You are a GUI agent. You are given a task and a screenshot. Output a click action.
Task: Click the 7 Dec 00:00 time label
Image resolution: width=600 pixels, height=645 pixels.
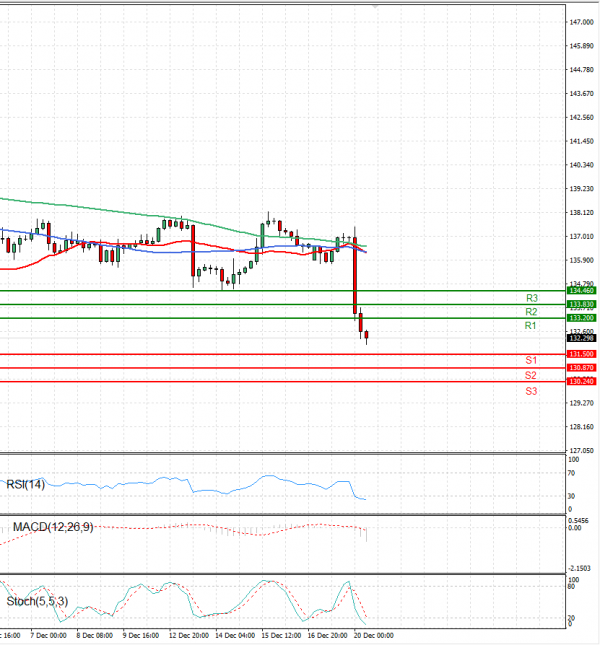click(x=49, y=636)
